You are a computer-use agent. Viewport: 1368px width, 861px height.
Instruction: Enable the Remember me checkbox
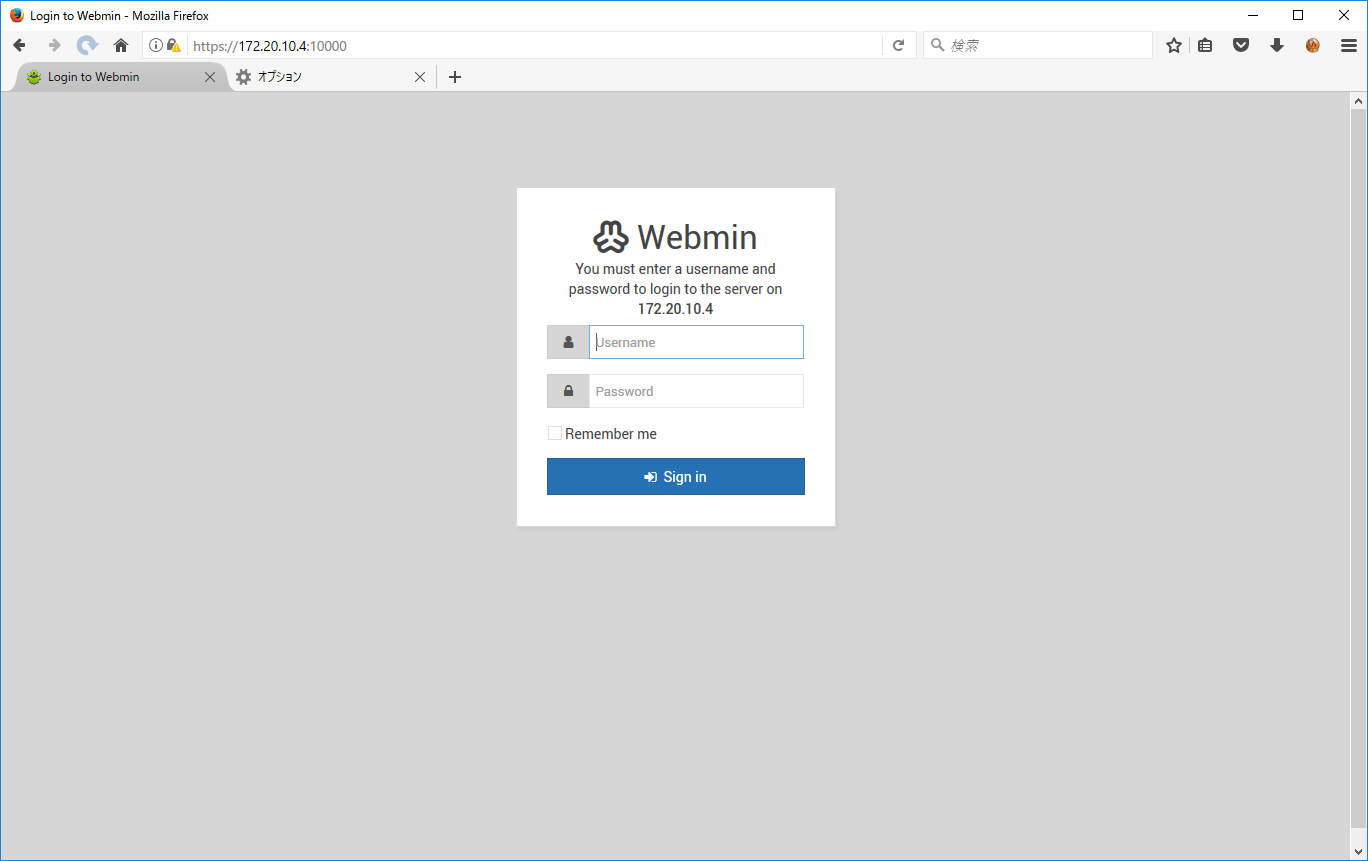555,433
